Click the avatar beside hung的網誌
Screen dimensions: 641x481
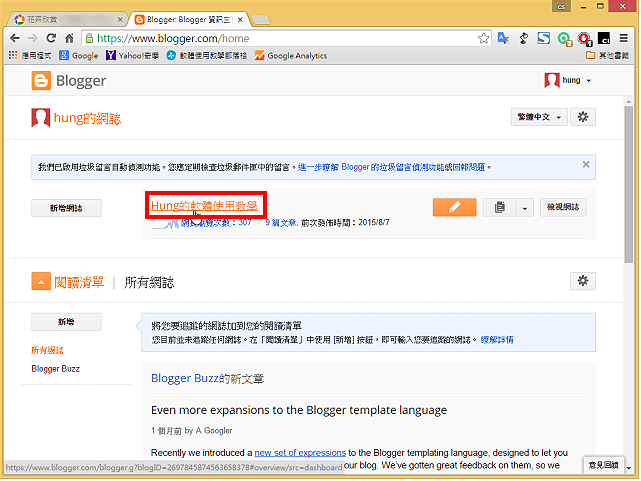(41, 118)
